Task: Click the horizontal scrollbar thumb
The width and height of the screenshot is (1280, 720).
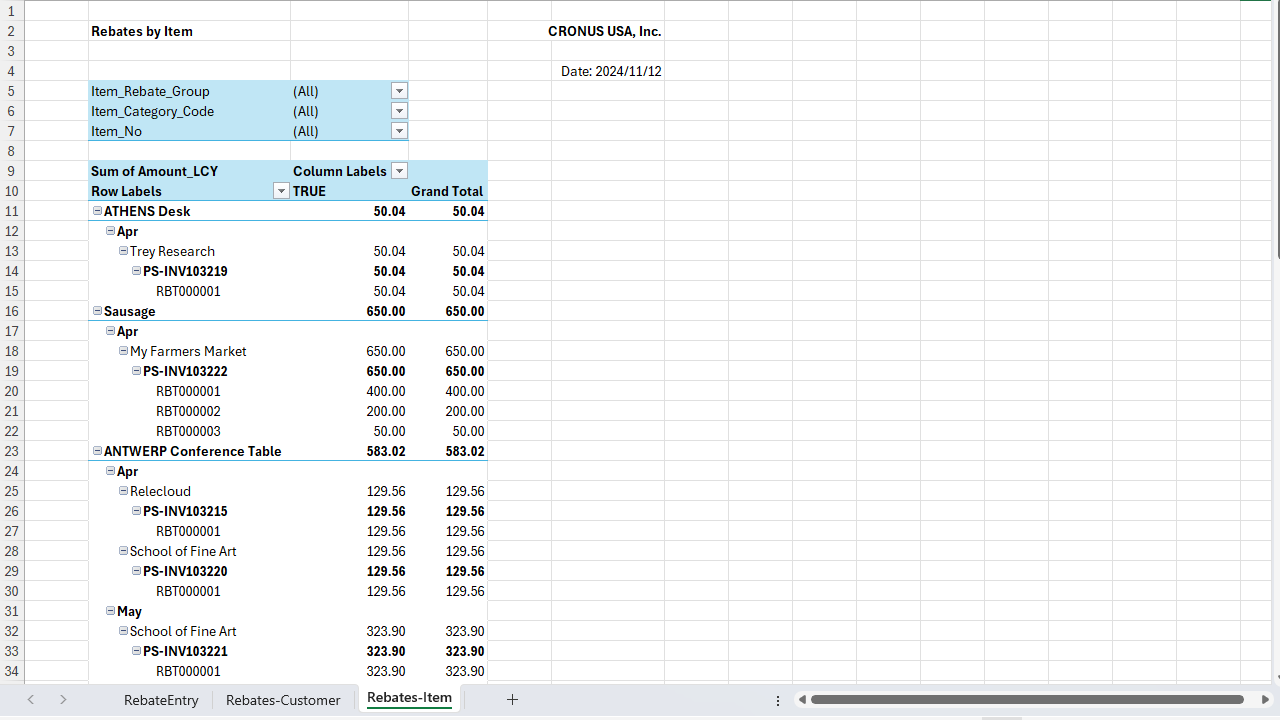Action: (1027, 700)
